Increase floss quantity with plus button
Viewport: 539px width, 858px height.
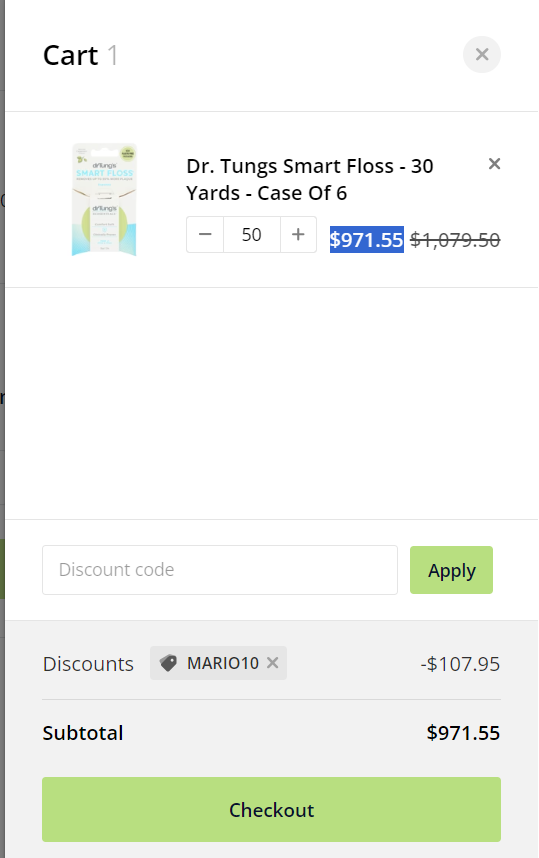pyautogui.click(x=298, y=235)
